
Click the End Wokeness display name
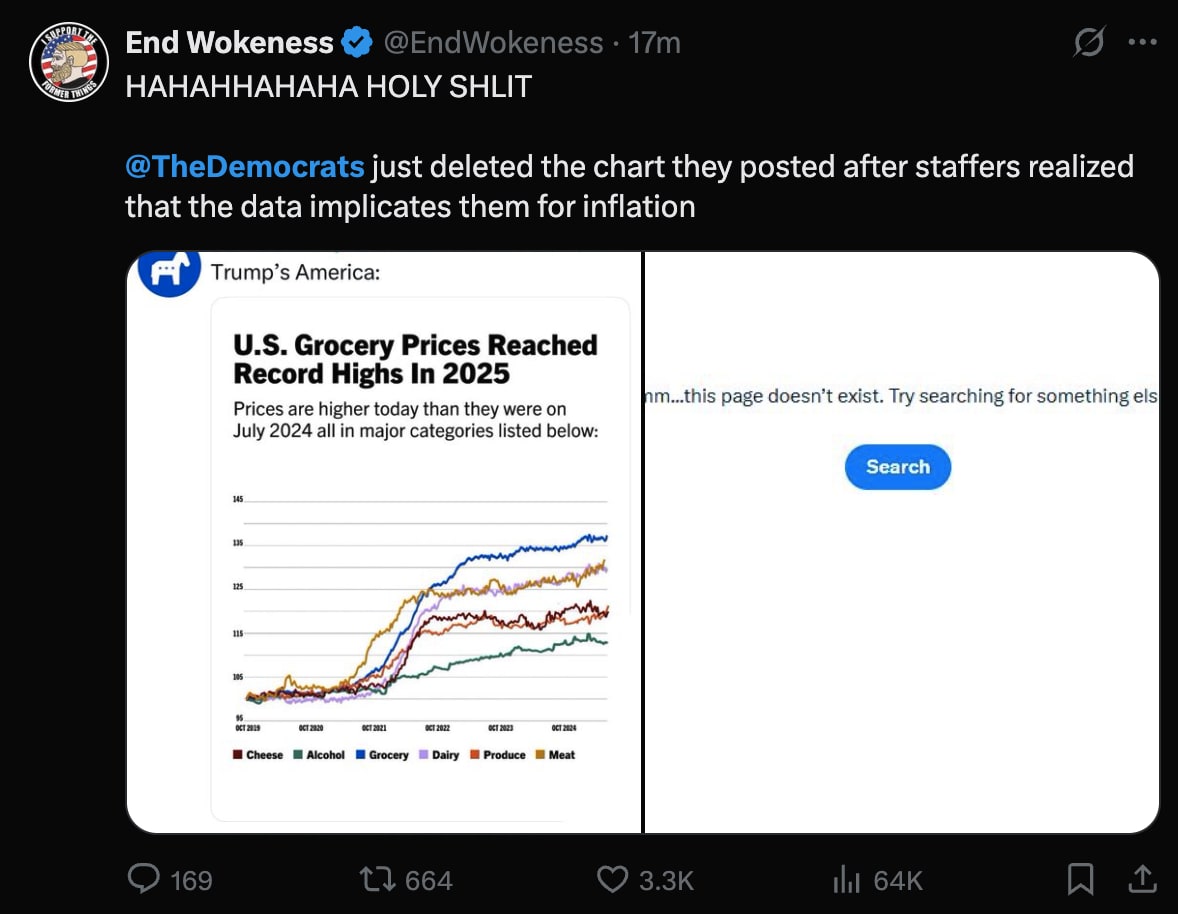[229, 43]
